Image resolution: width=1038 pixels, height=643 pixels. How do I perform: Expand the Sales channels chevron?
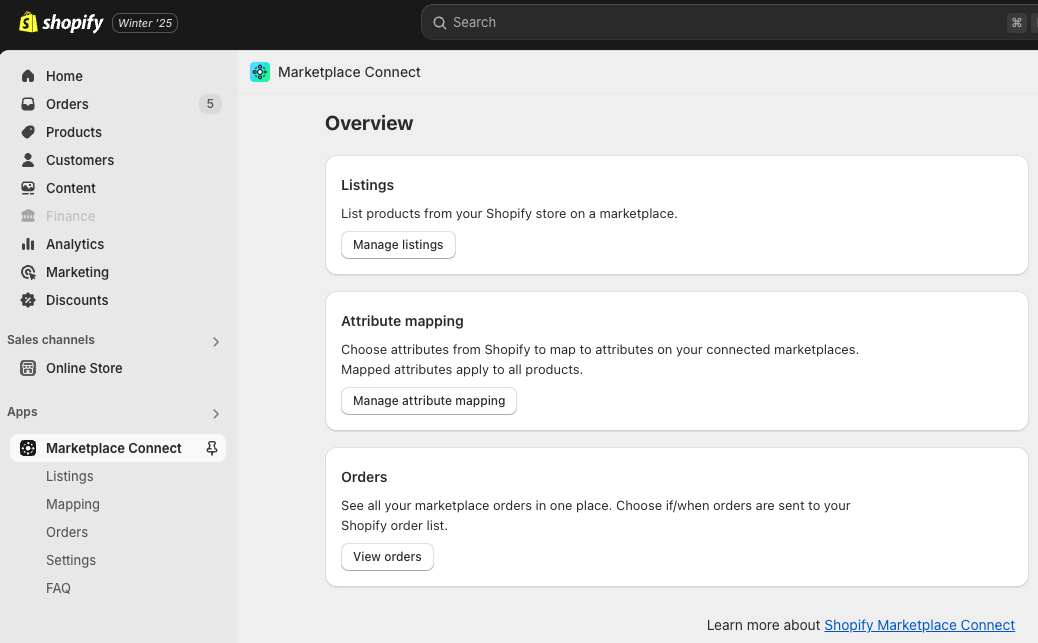coord(216,342)
